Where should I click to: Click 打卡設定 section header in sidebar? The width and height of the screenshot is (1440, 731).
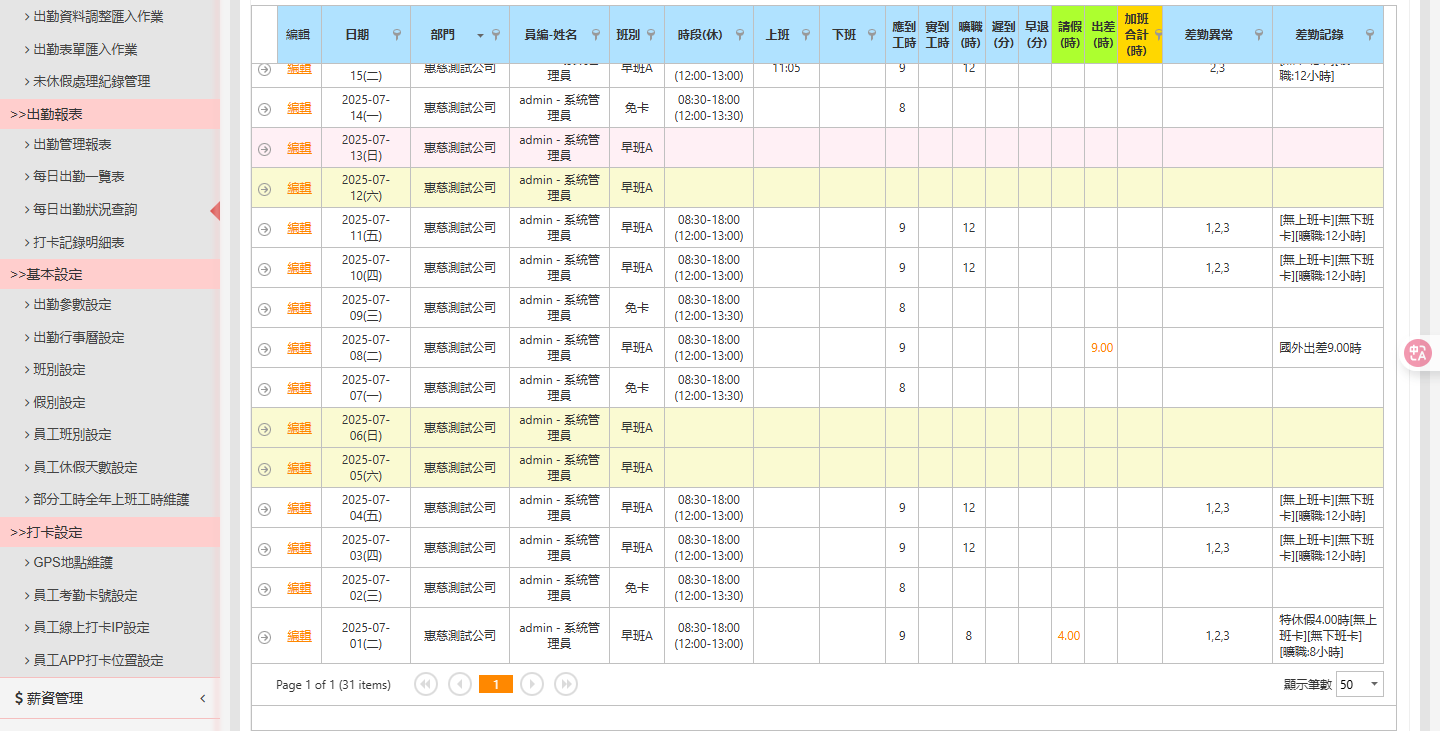click(x=110, y=532)
